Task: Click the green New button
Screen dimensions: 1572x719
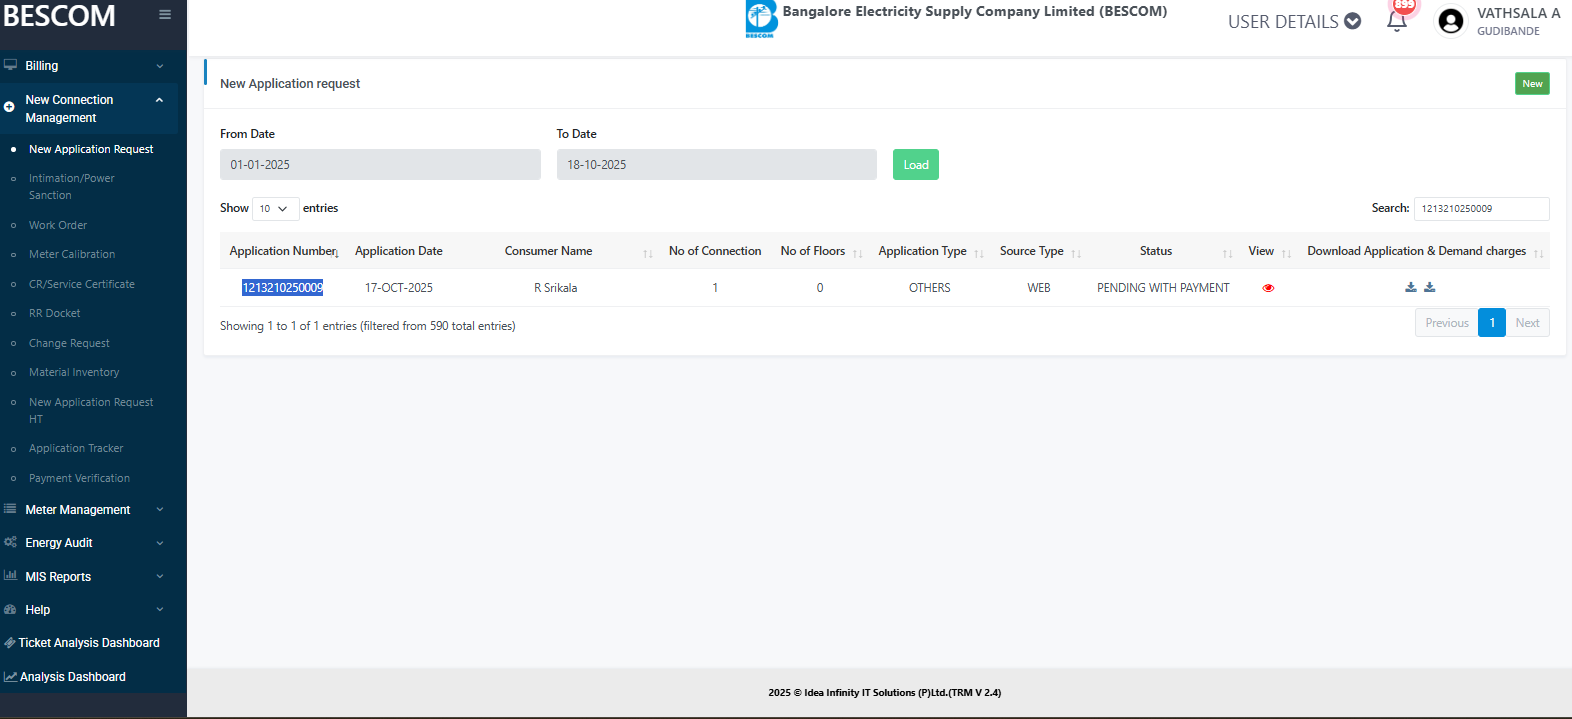Action: coord(1531,84)
